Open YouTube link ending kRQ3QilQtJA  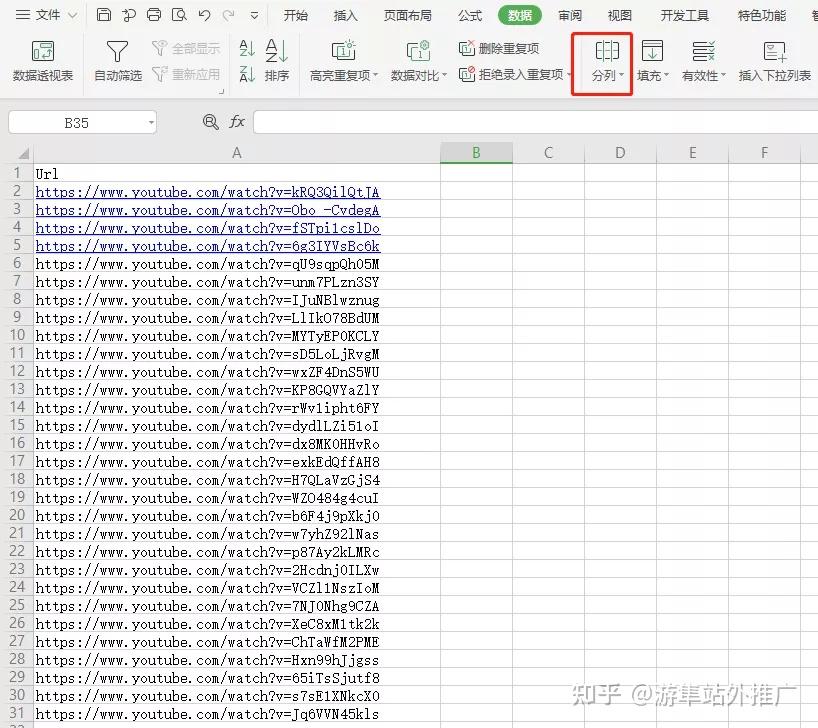(x=208, y=192)
